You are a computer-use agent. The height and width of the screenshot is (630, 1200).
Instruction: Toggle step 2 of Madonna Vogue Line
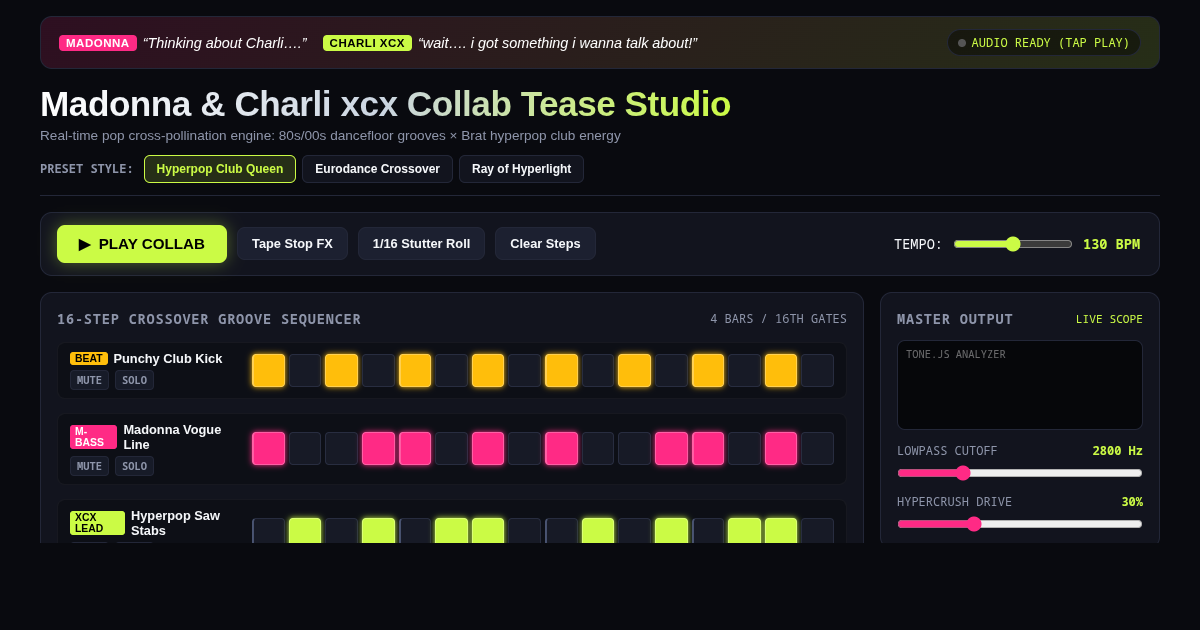pyautogui.click(x=305, y=448)
